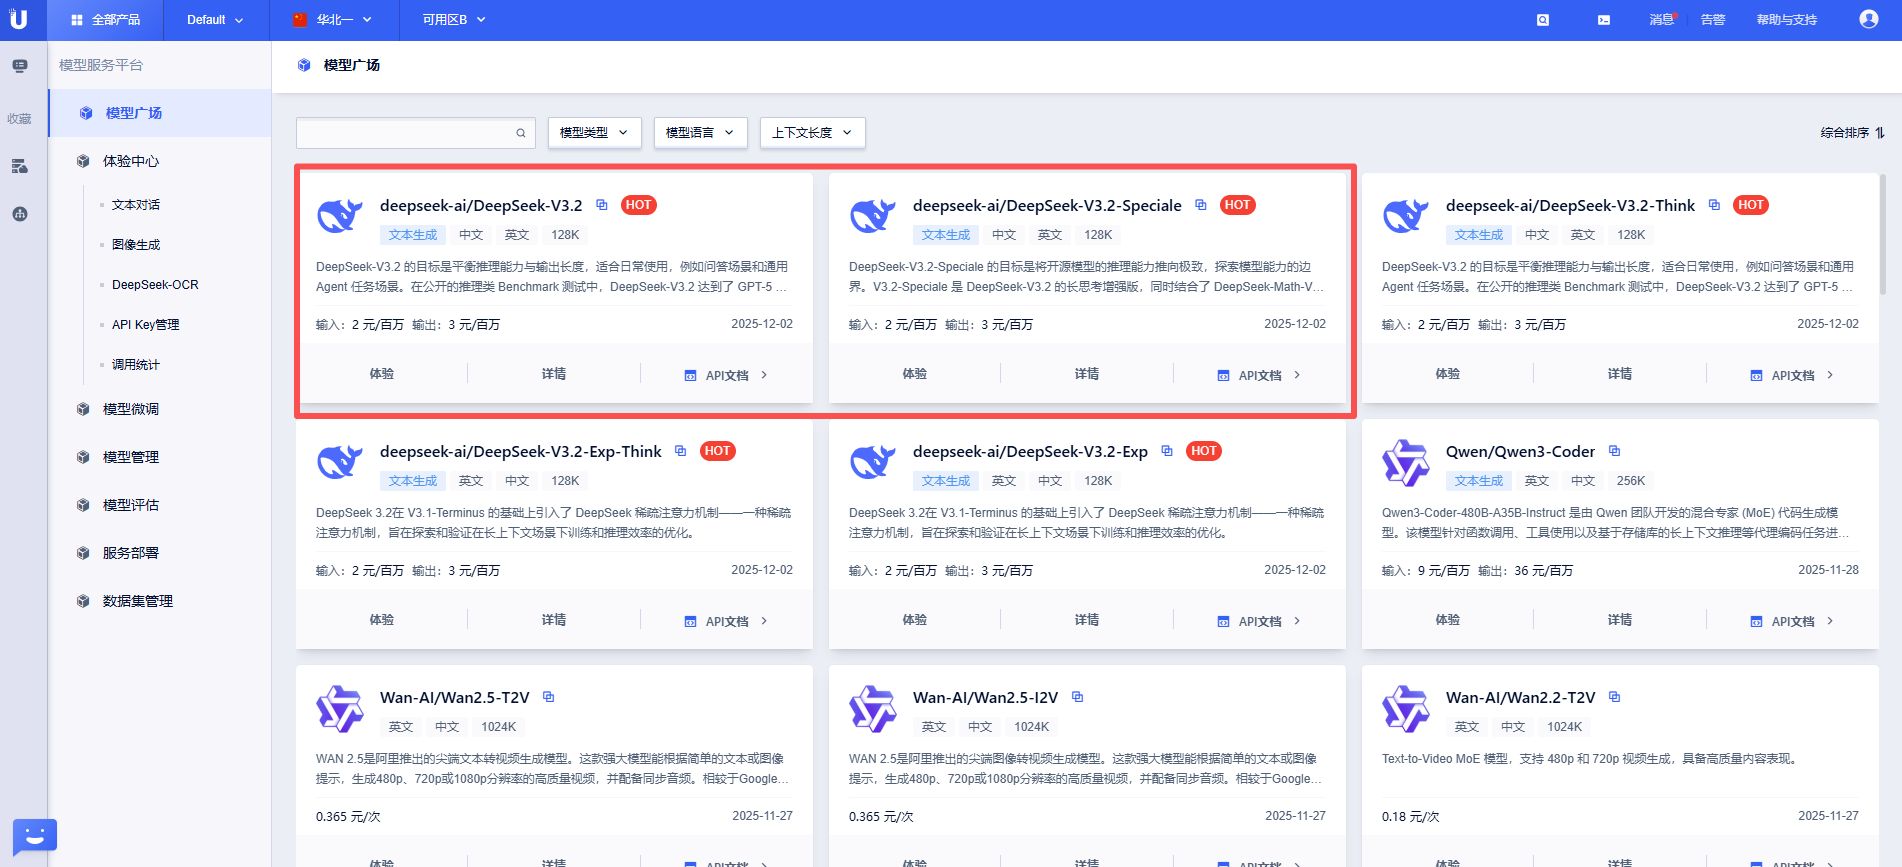
Task: Open 详情 for DeepSeek-V3.2-Think model
Action: [1619, 374]
